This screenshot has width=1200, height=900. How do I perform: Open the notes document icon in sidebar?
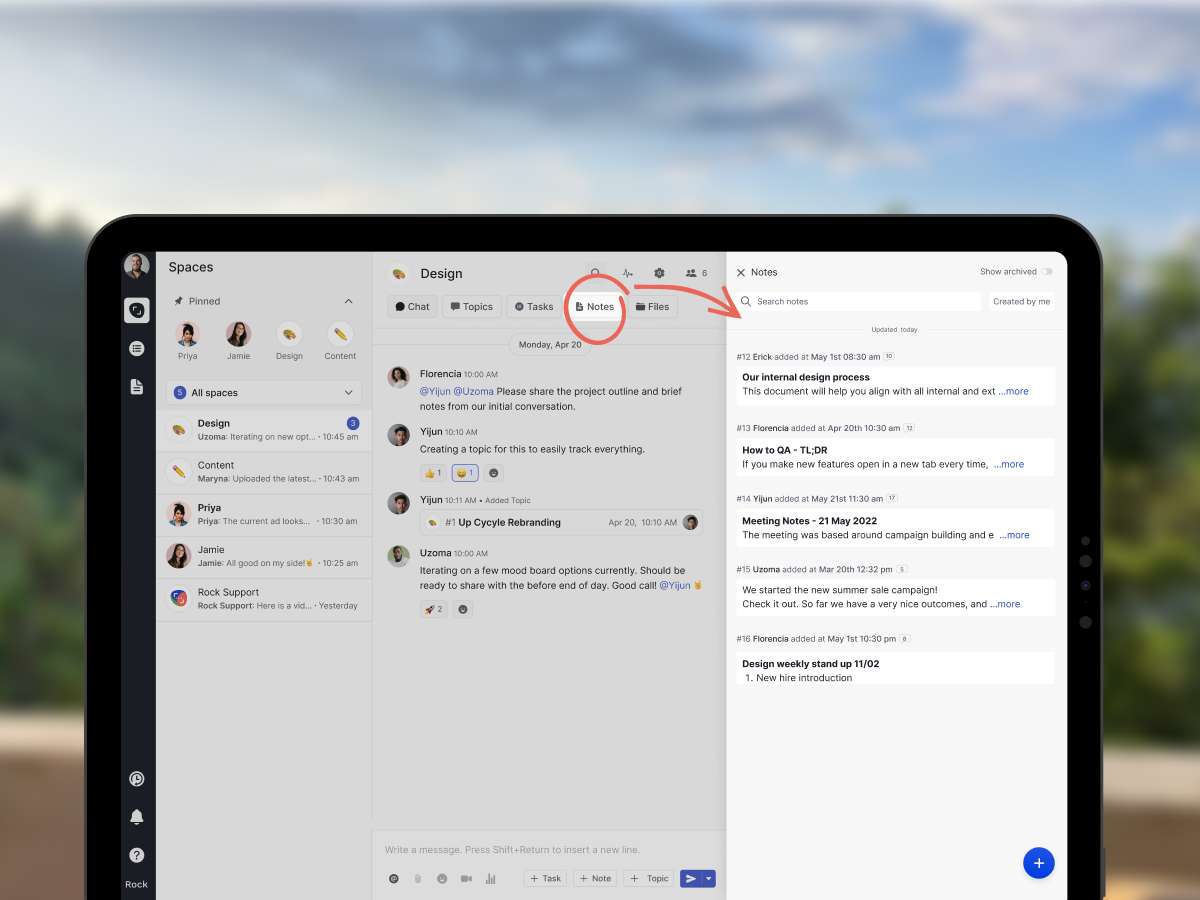137,386
